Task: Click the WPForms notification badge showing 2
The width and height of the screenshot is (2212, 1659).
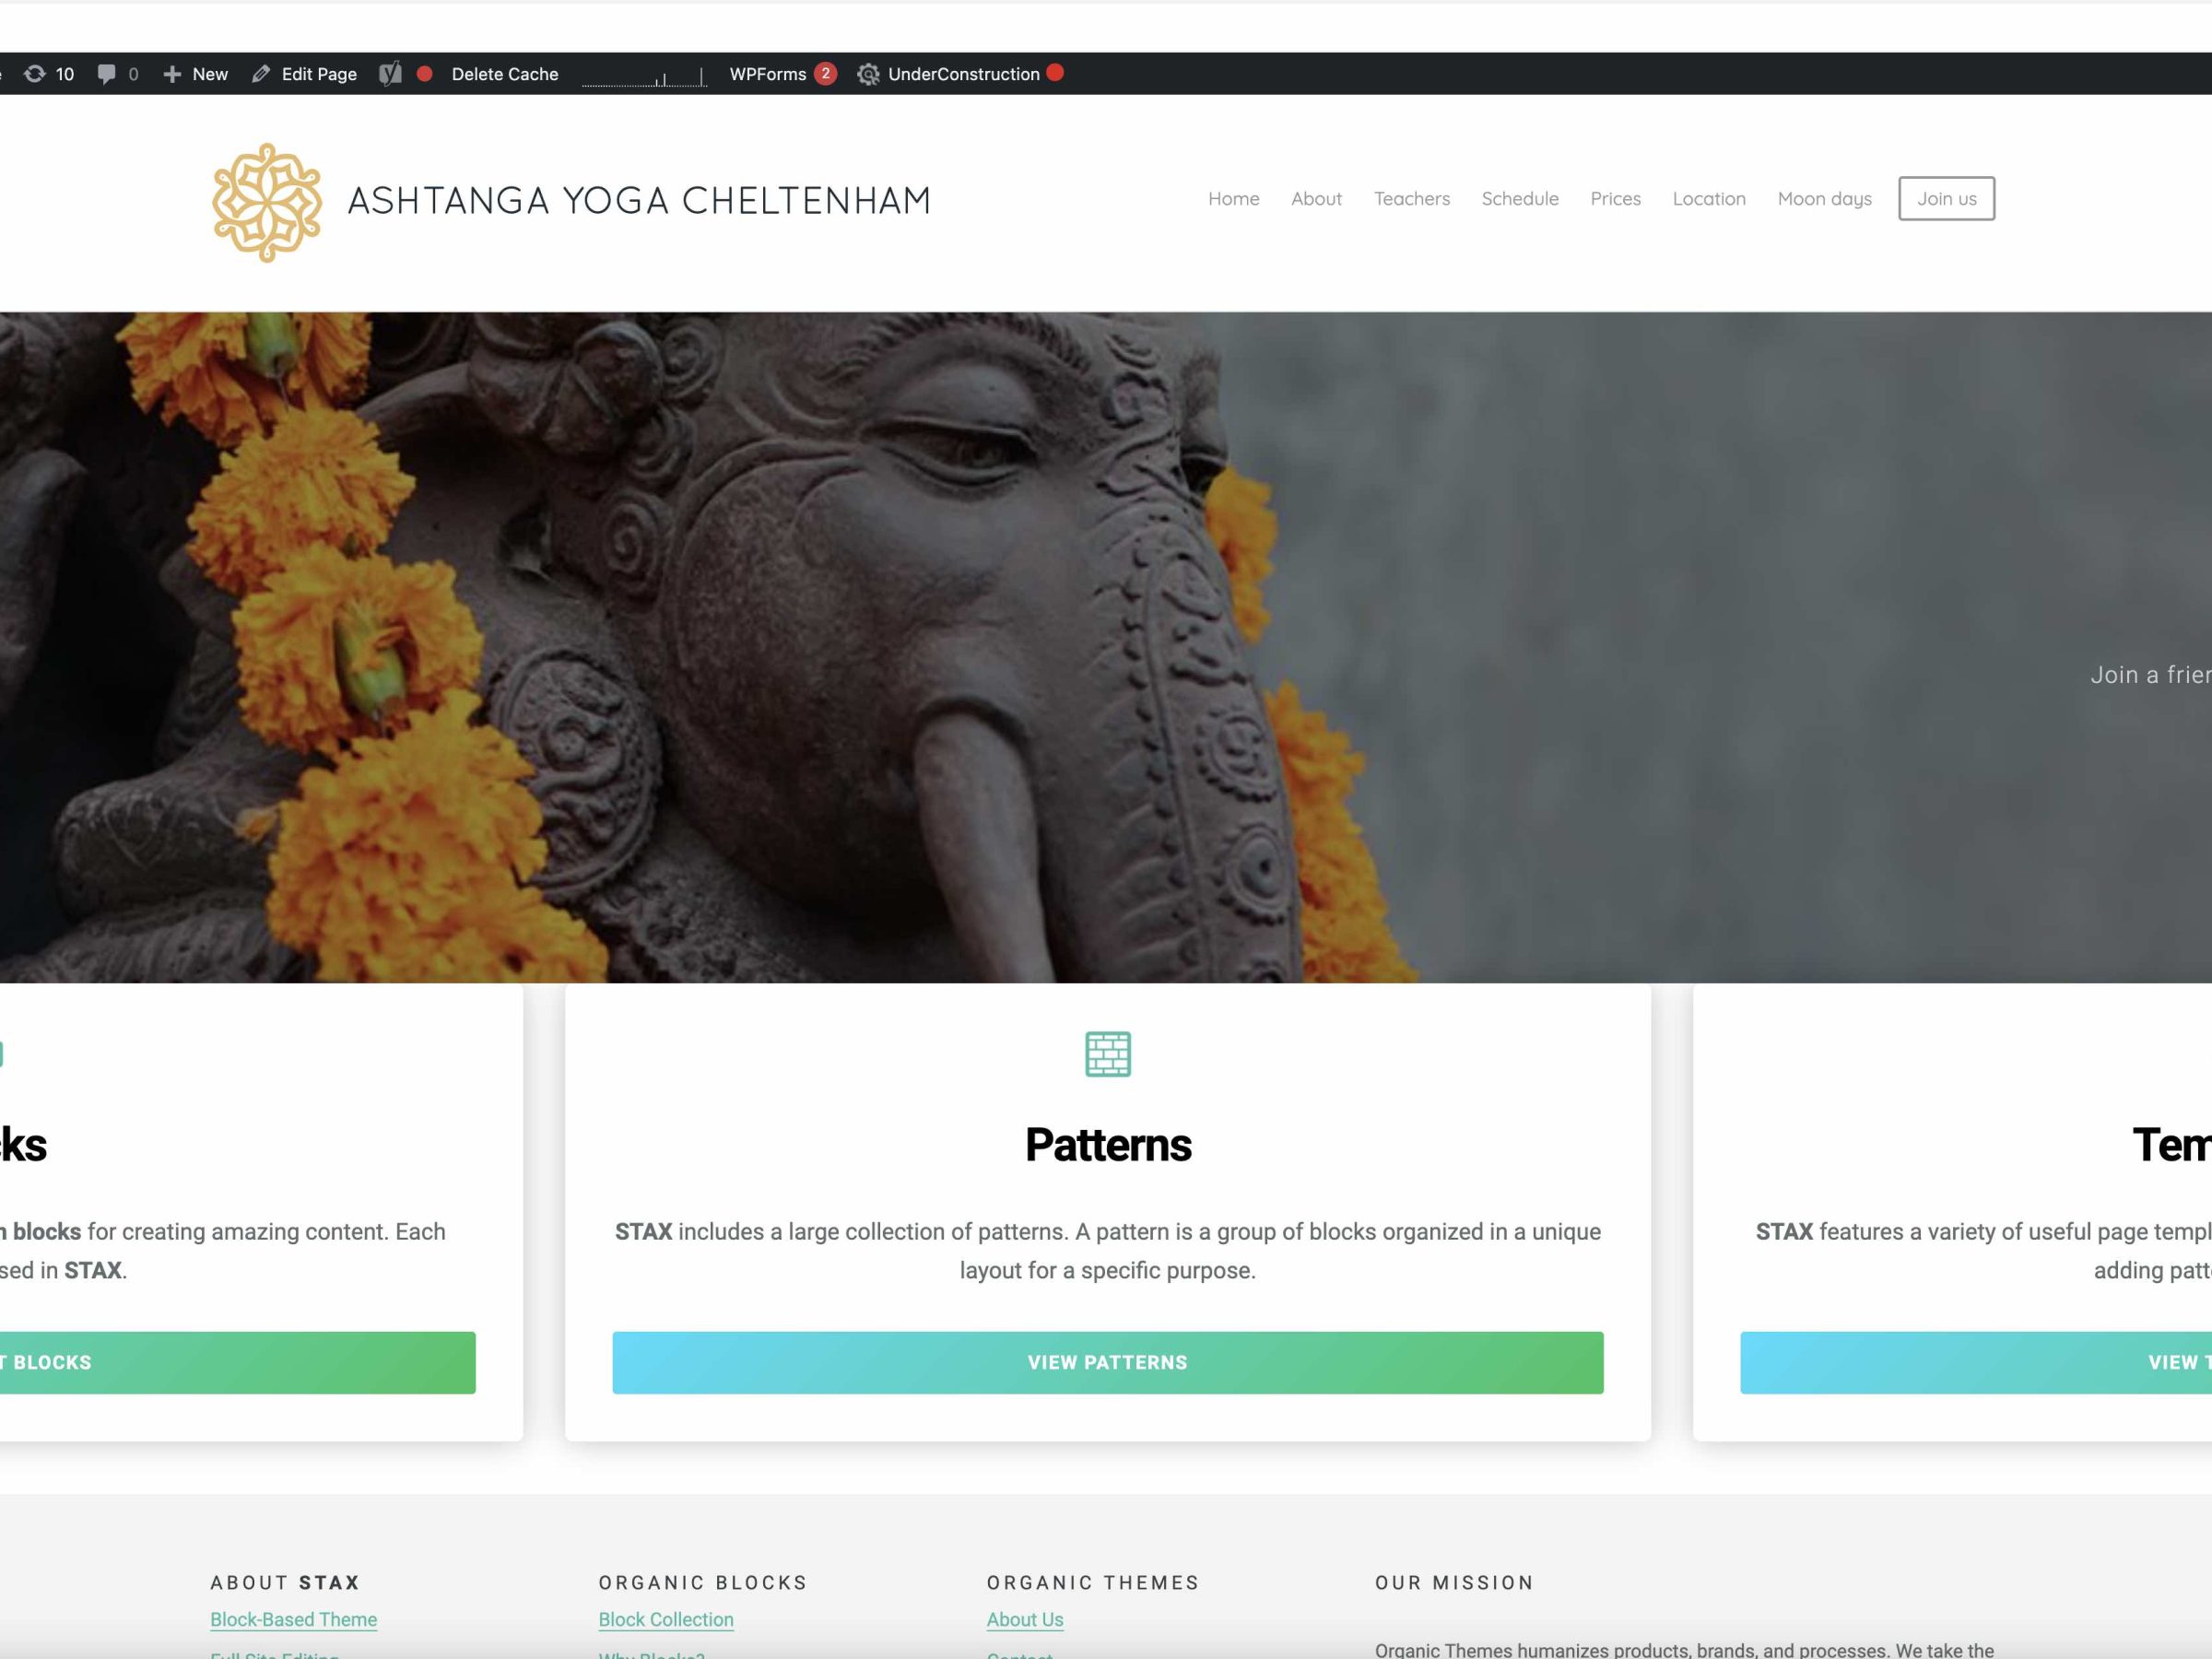Action: 825,73
